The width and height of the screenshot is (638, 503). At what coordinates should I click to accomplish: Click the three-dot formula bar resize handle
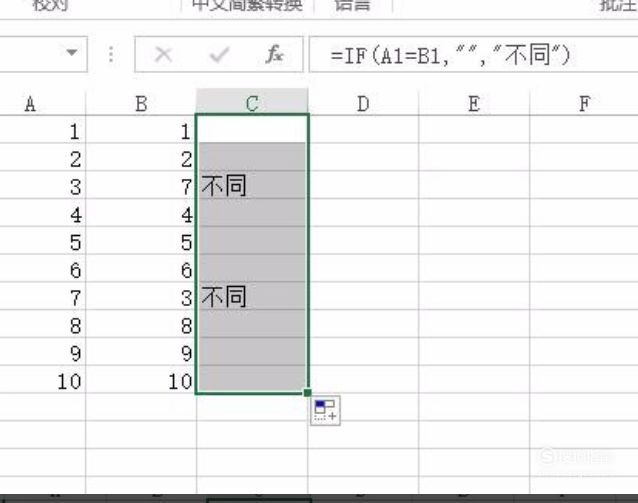[x=111, y=55]
